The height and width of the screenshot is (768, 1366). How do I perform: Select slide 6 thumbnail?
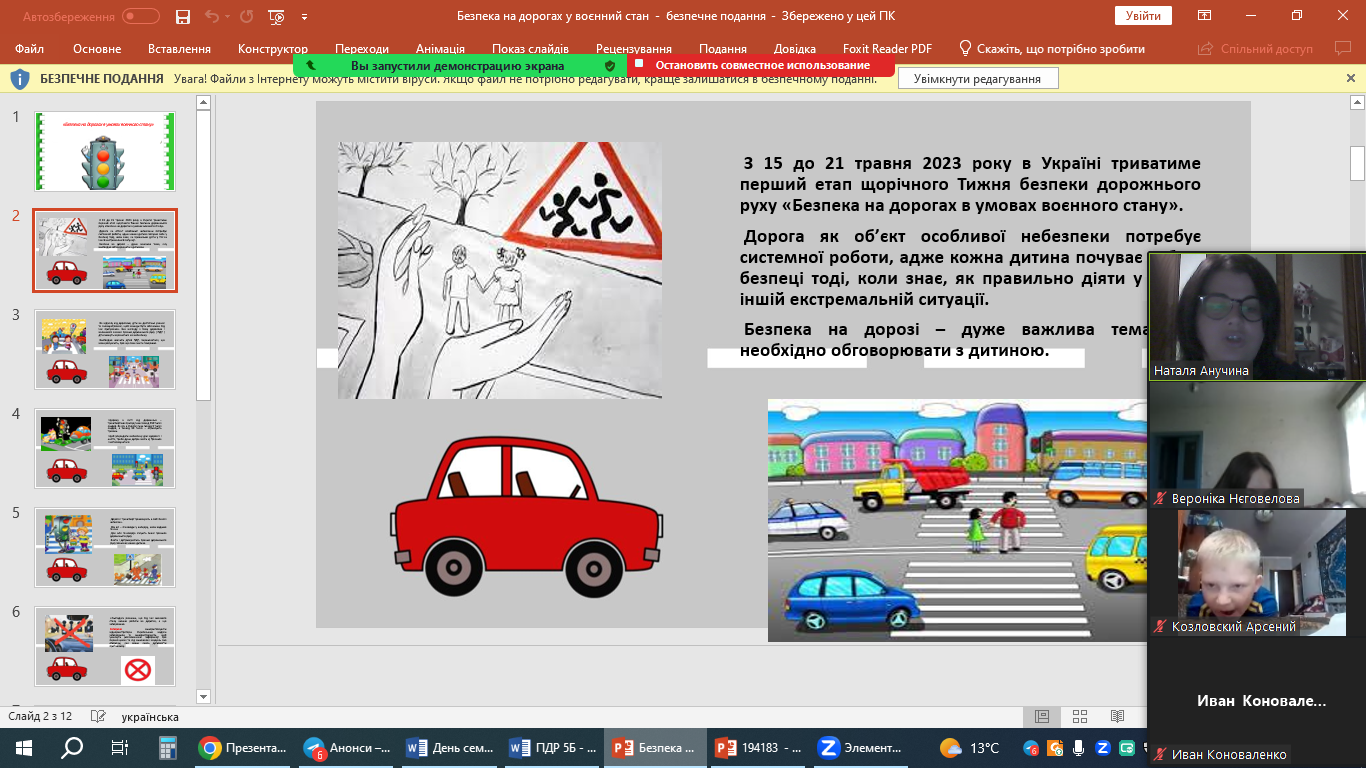click(105, 646)
